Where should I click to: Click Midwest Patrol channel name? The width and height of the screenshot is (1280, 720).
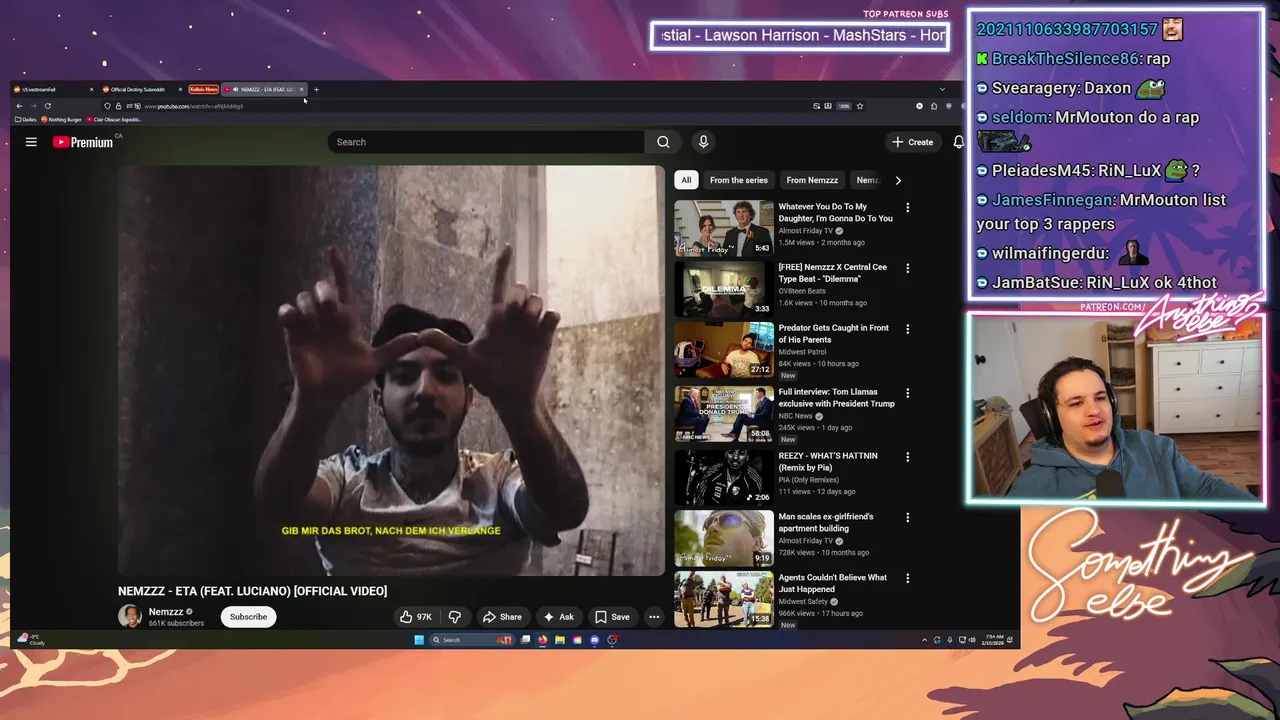point(802,352)
